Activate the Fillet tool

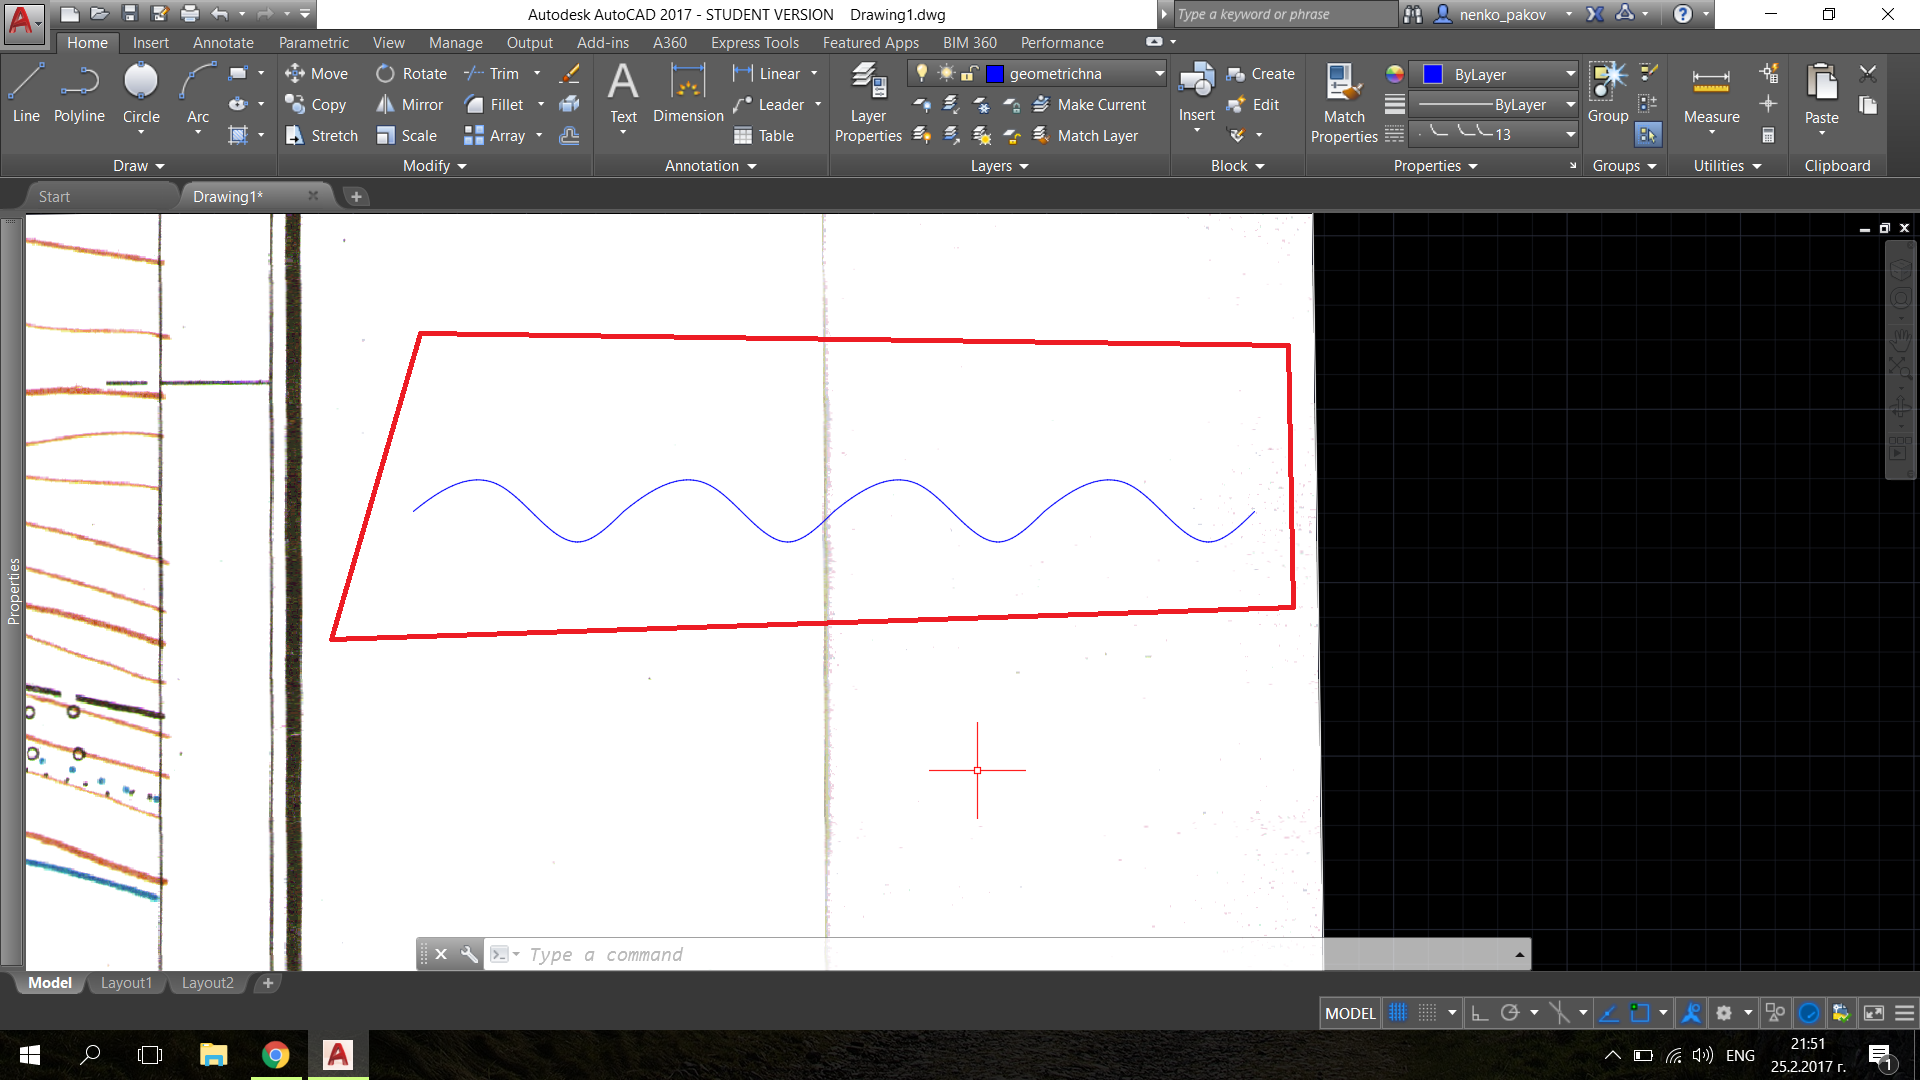point(494,105)
